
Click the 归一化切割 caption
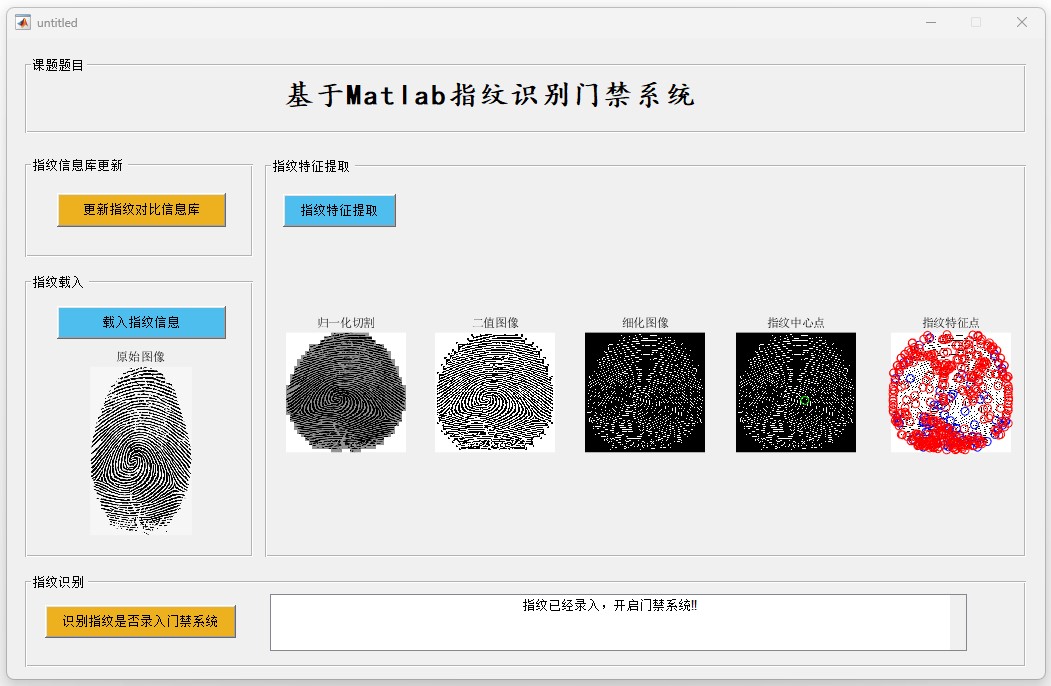(346, 323)
